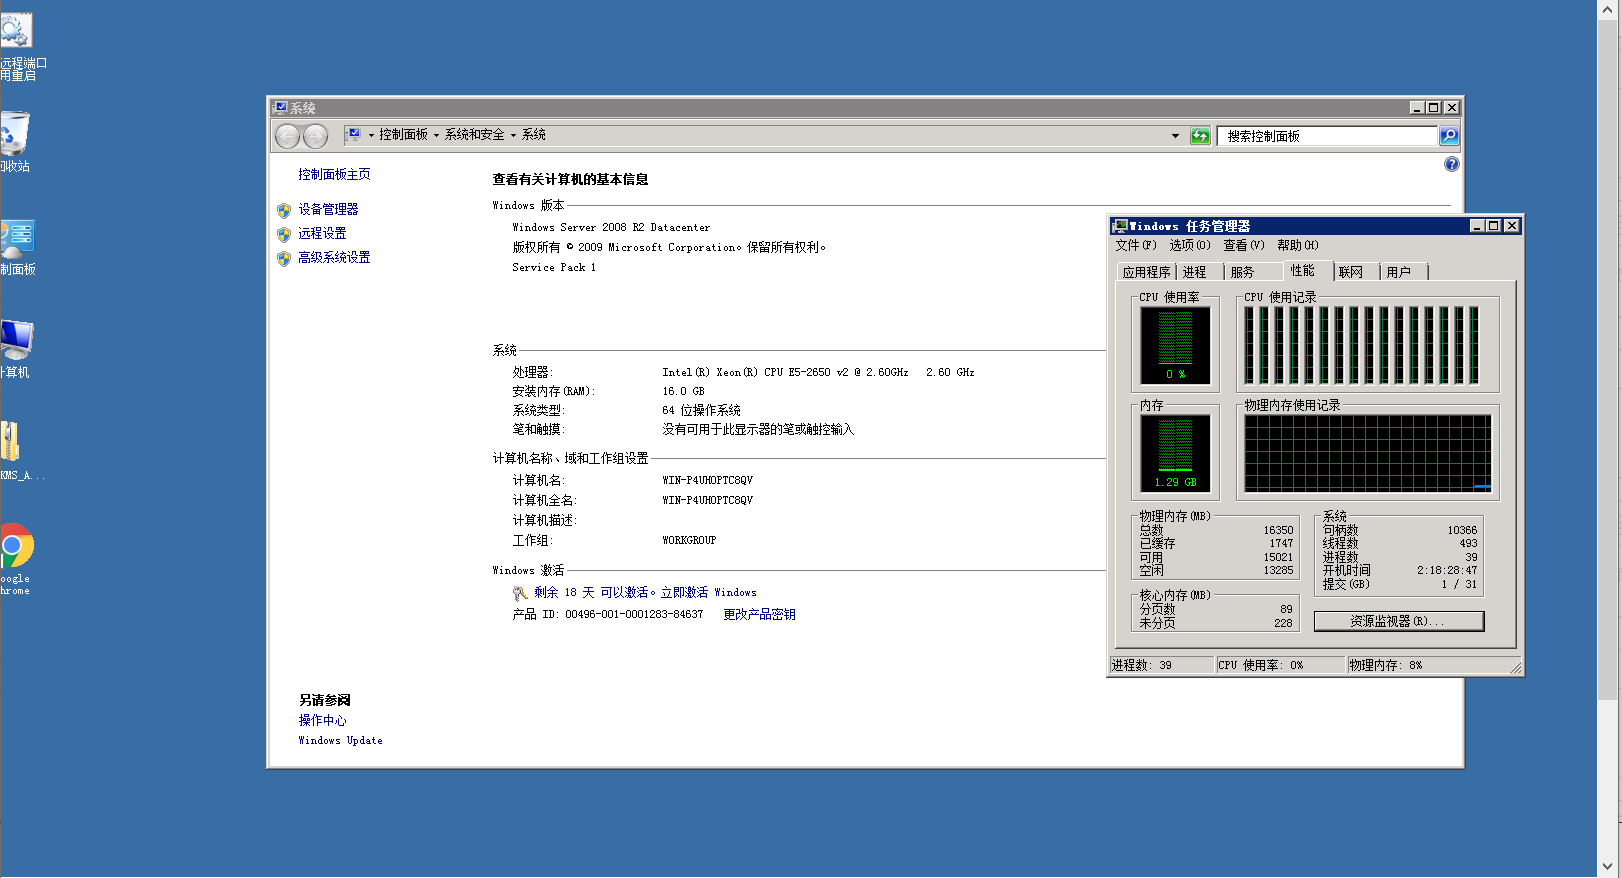This screenshot has height=878, width=1622.
Task: Launch Google Chrome from desktop
Action: pyautogui.click(x=16, y=546)
